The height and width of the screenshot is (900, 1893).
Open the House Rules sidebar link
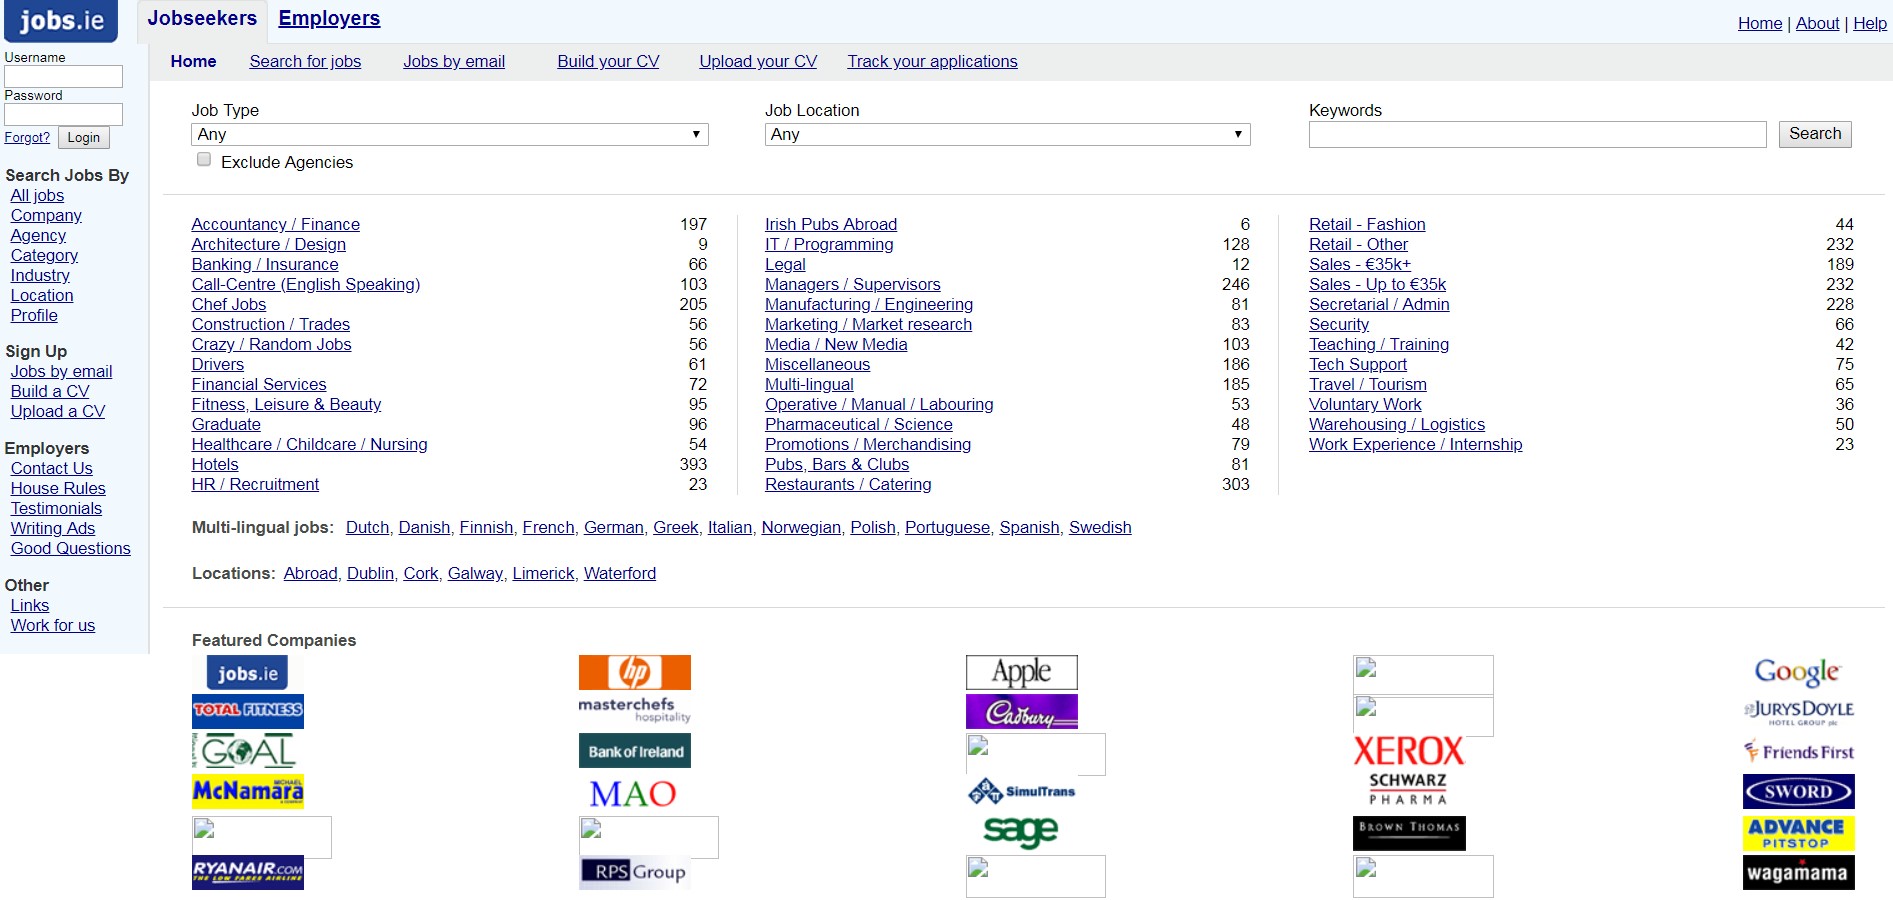pos(58,488)
